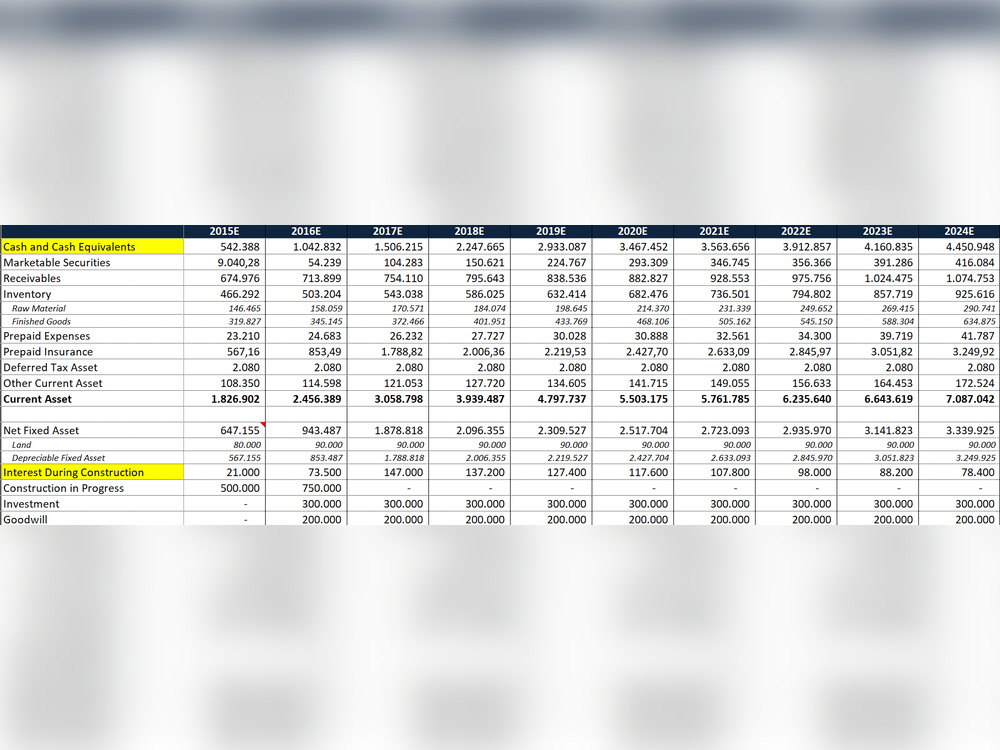Image resolution: width=1000 pixels, height=750 pixels.
Task: Click the Construction in Progress row label
Action: (64, 488)
